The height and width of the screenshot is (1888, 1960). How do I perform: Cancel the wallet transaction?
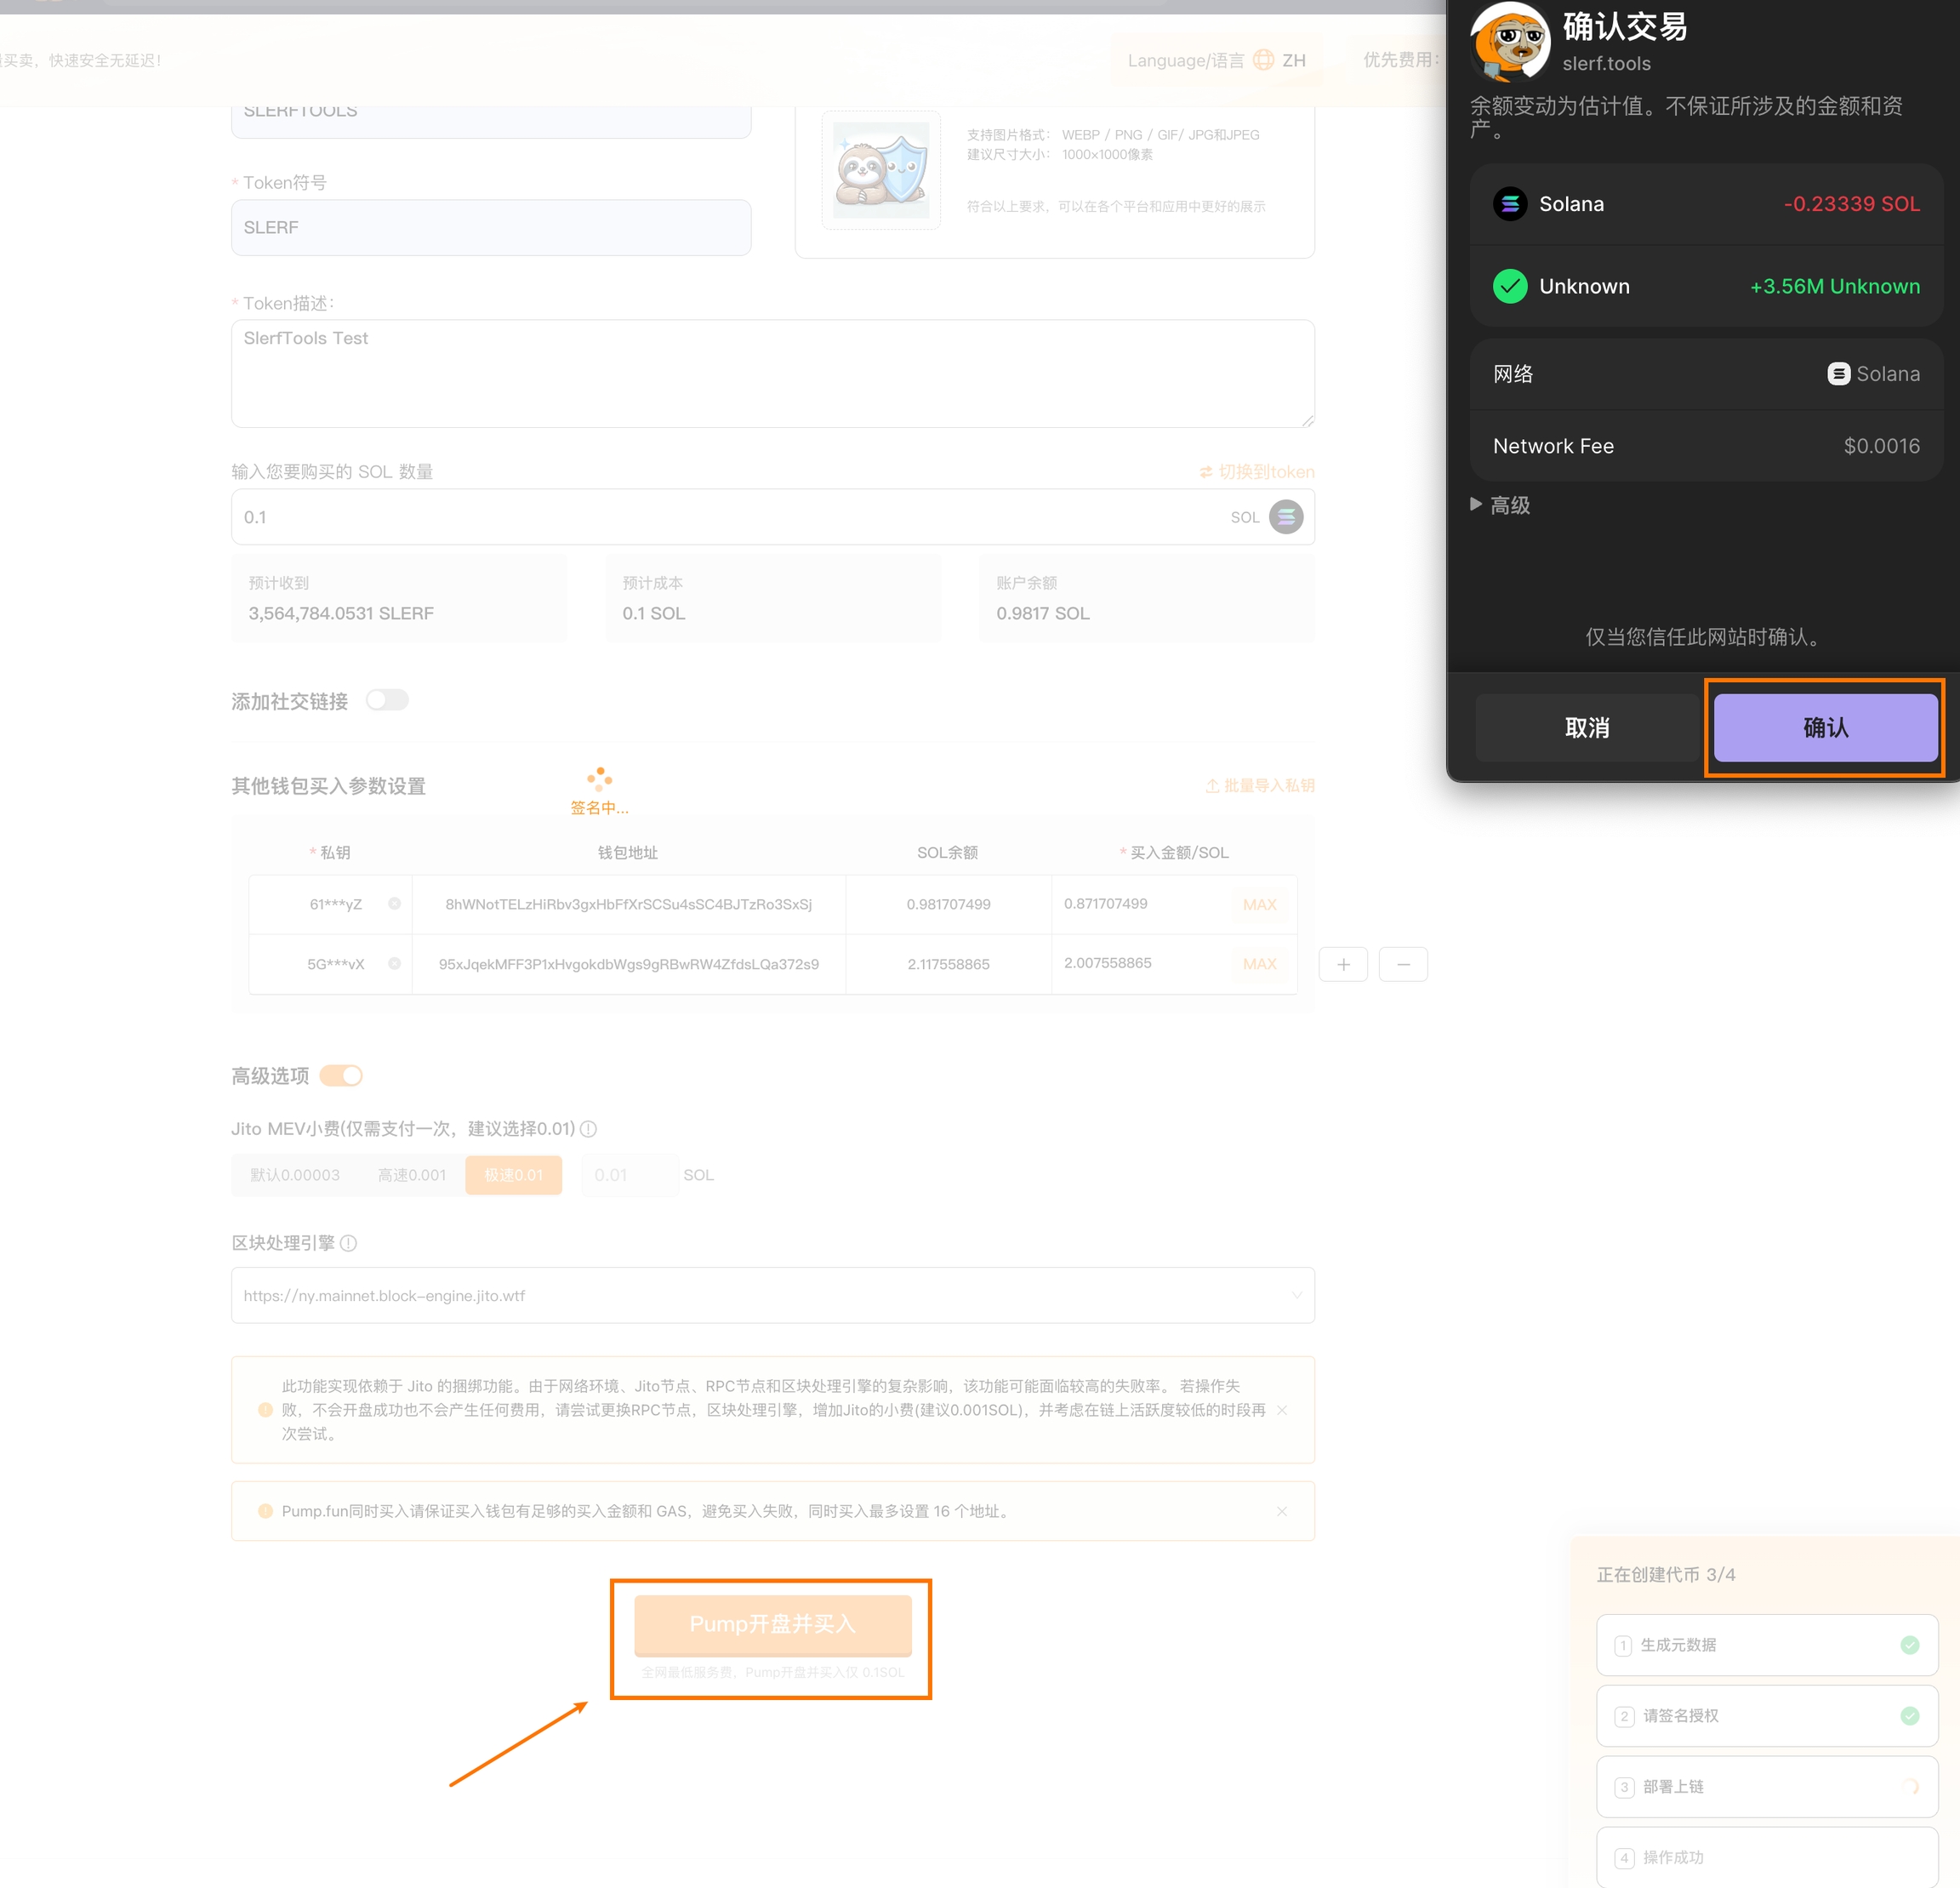point(1587,728)
